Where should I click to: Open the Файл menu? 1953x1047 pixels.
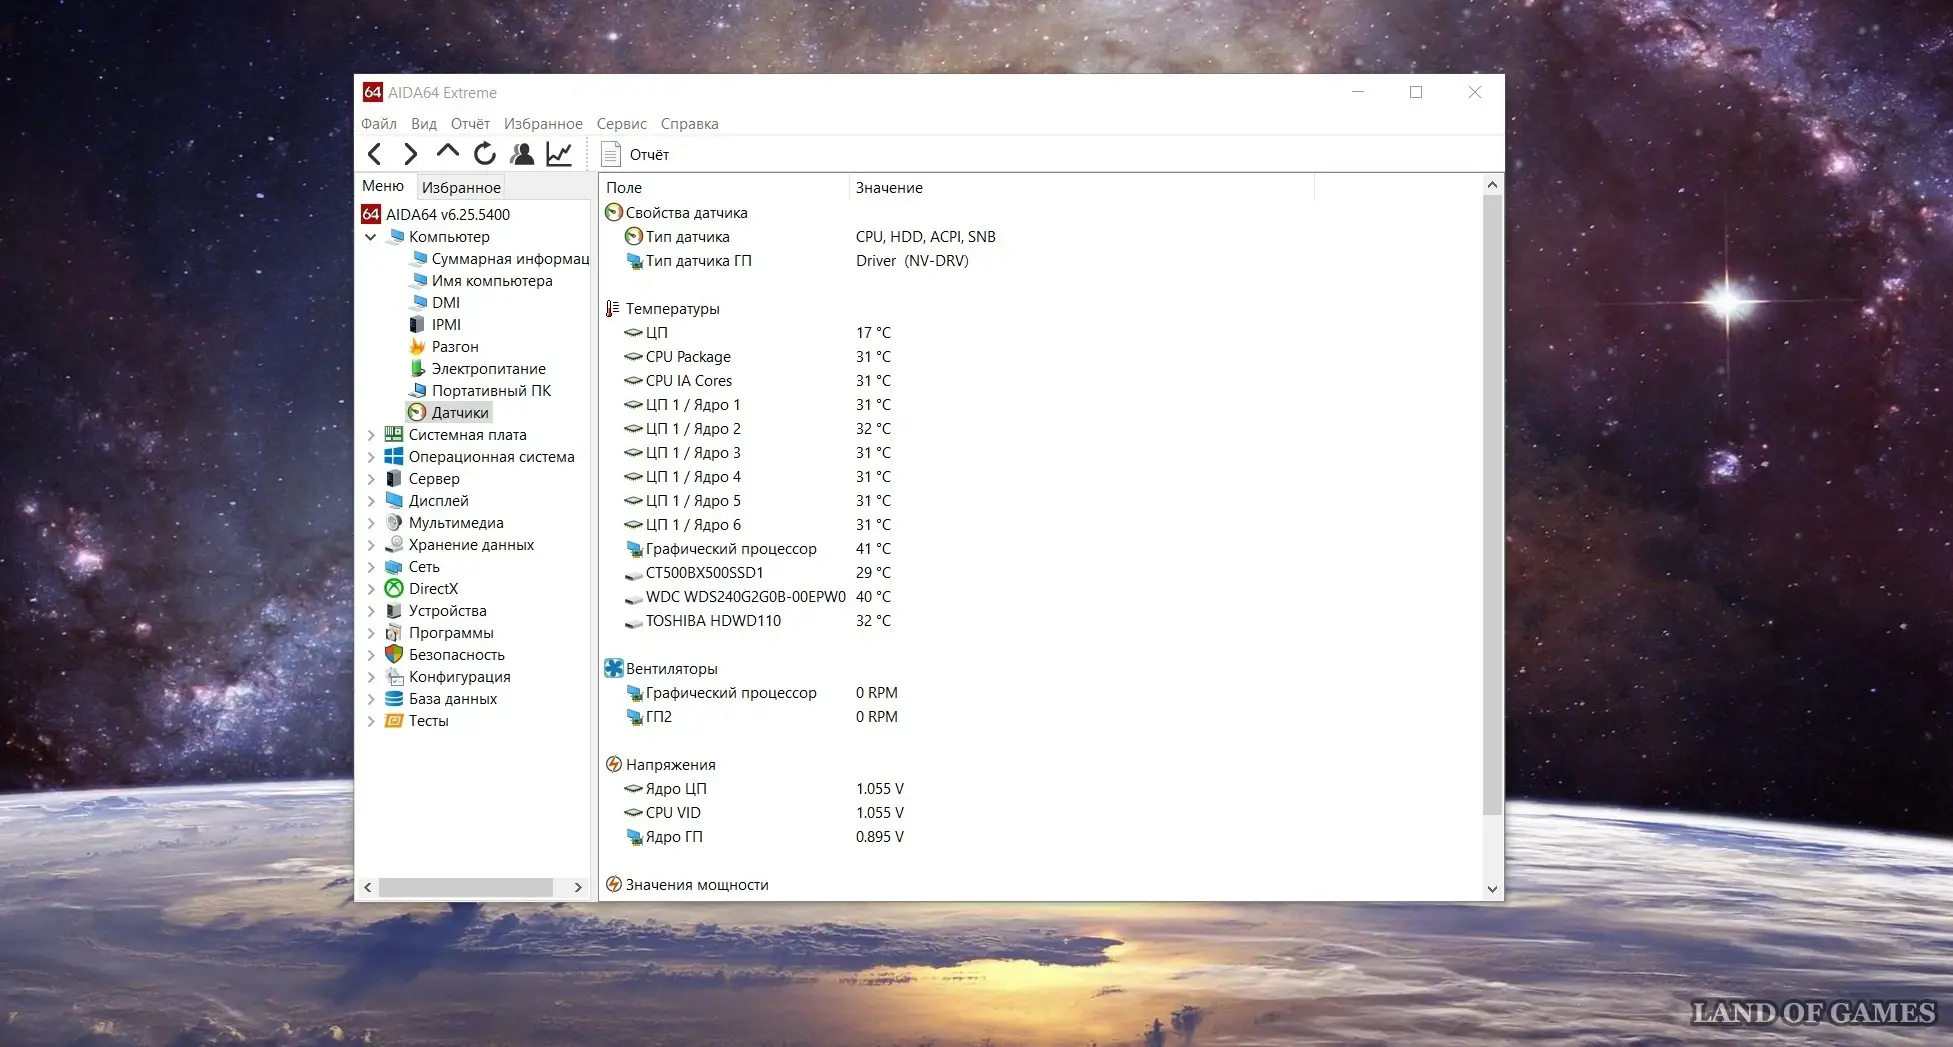[378, 124]
